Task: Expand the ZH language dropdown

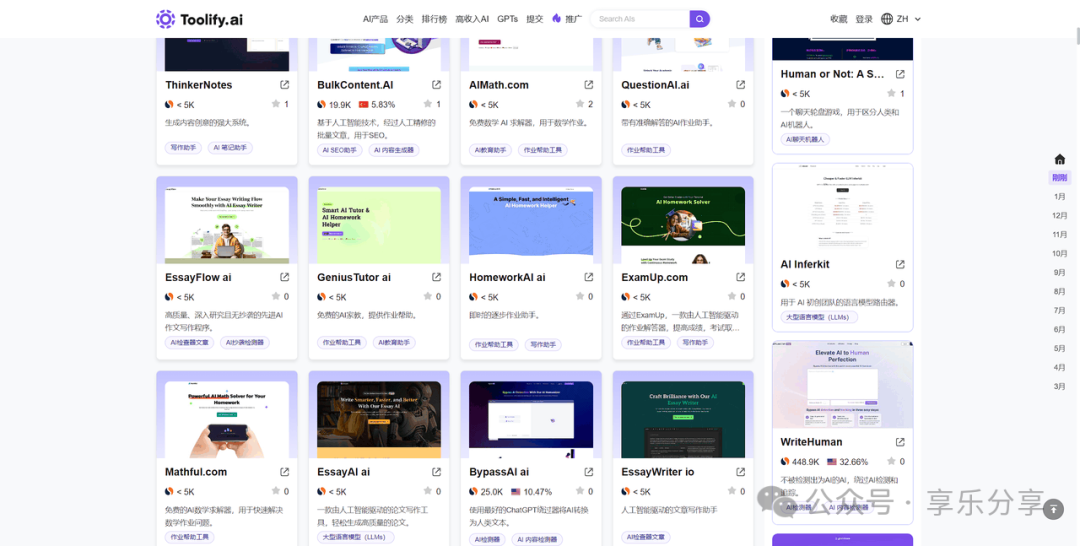Action: [901, 19]
